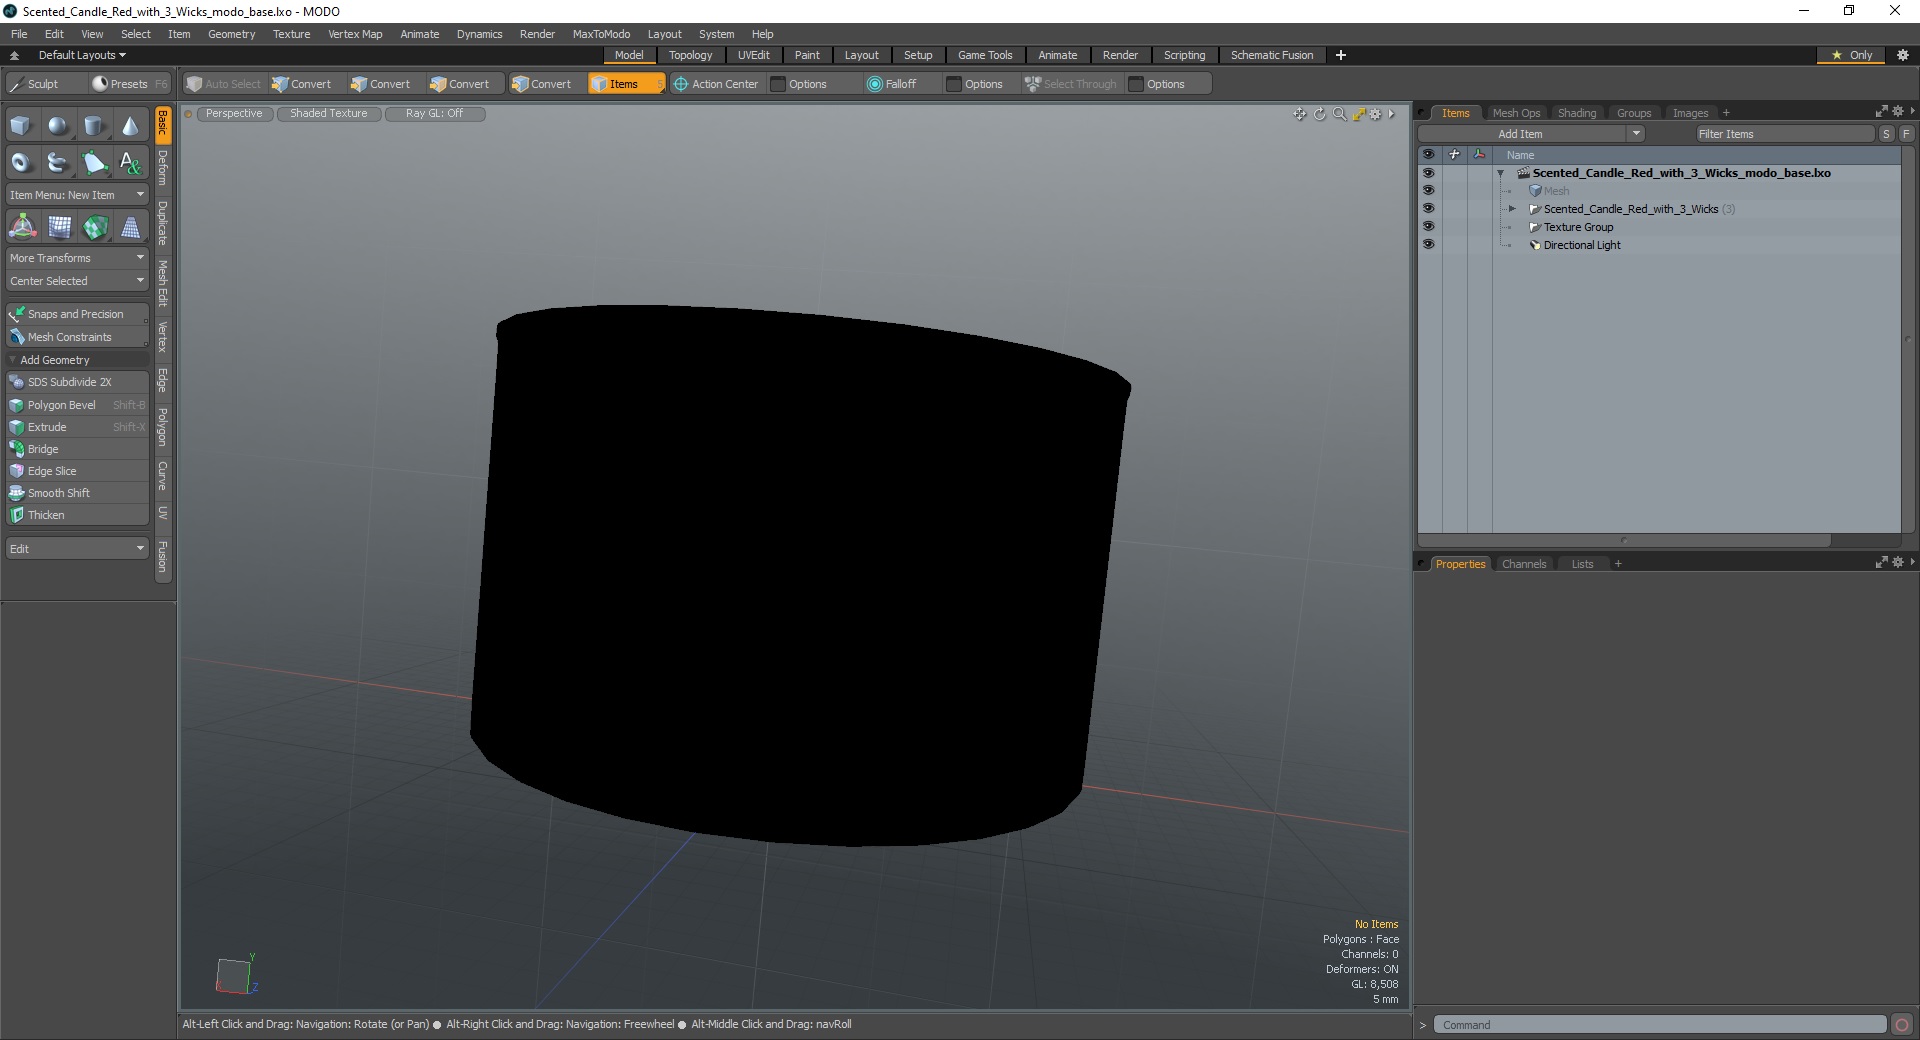Viewport: 1920px width, 1040px height.
Task: Click the Shaded Texture viewport button
Action: coord(329,114)
